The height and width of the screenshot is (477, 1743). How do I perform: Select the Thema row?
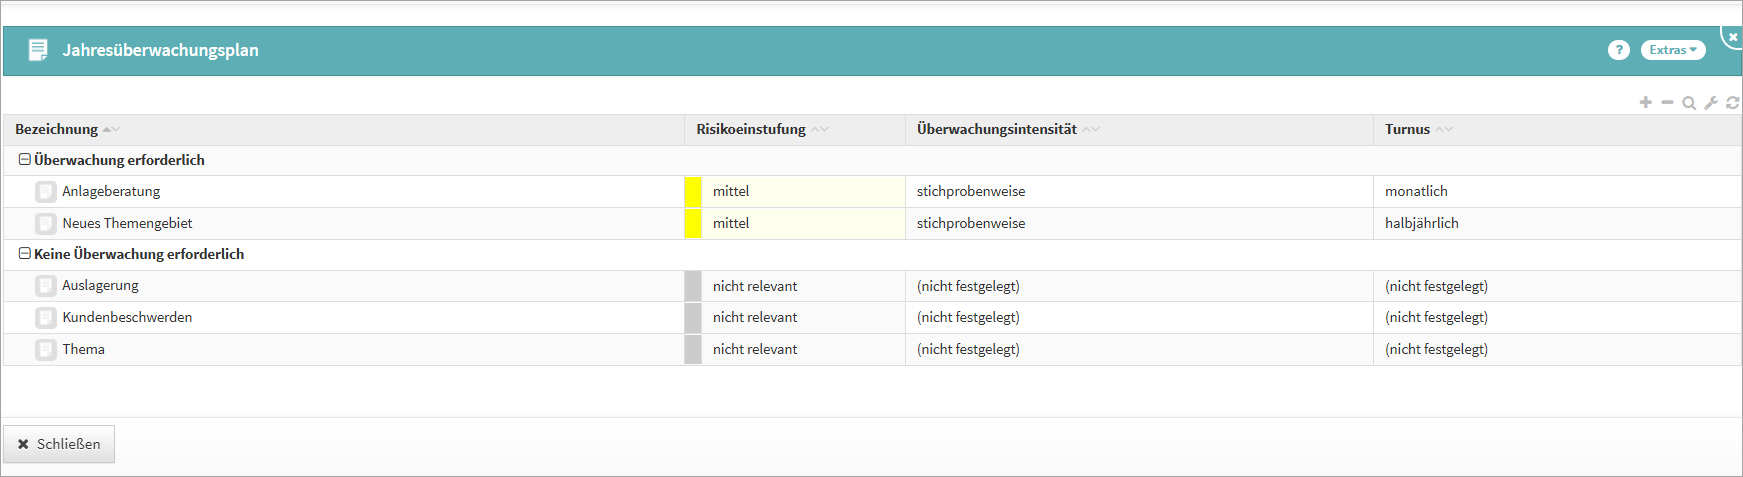[x=84, y=349]
